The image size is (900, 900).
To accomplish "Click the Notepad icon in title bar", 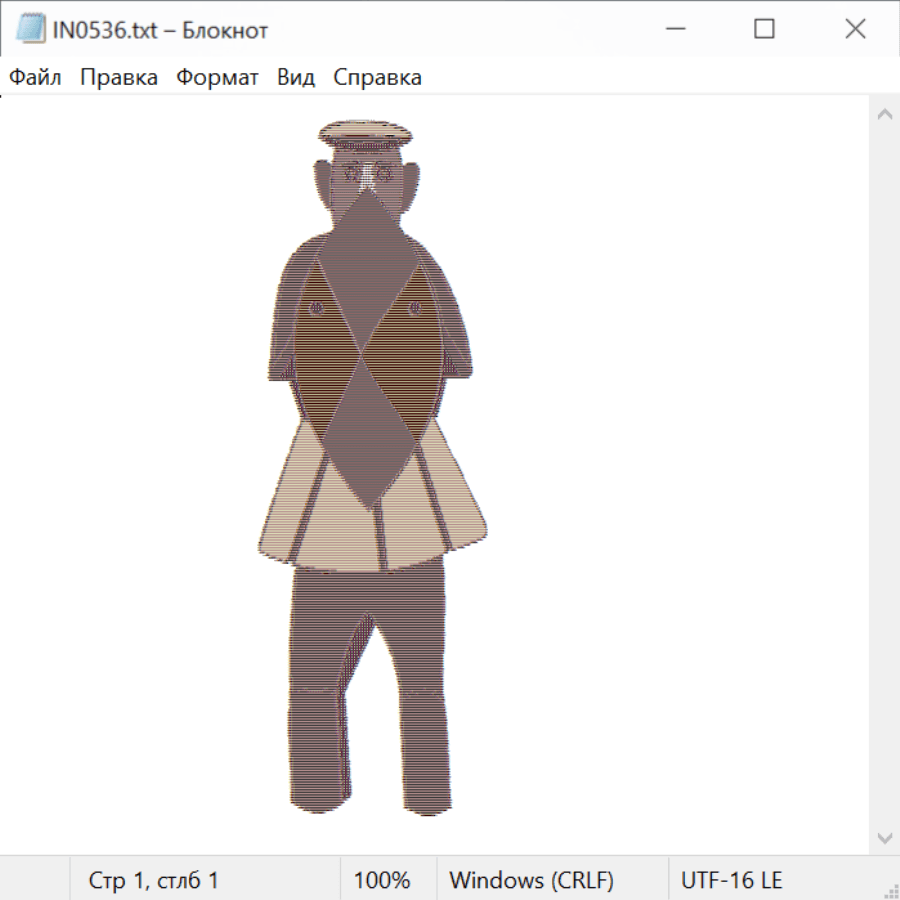I will [x=29, y=30].
